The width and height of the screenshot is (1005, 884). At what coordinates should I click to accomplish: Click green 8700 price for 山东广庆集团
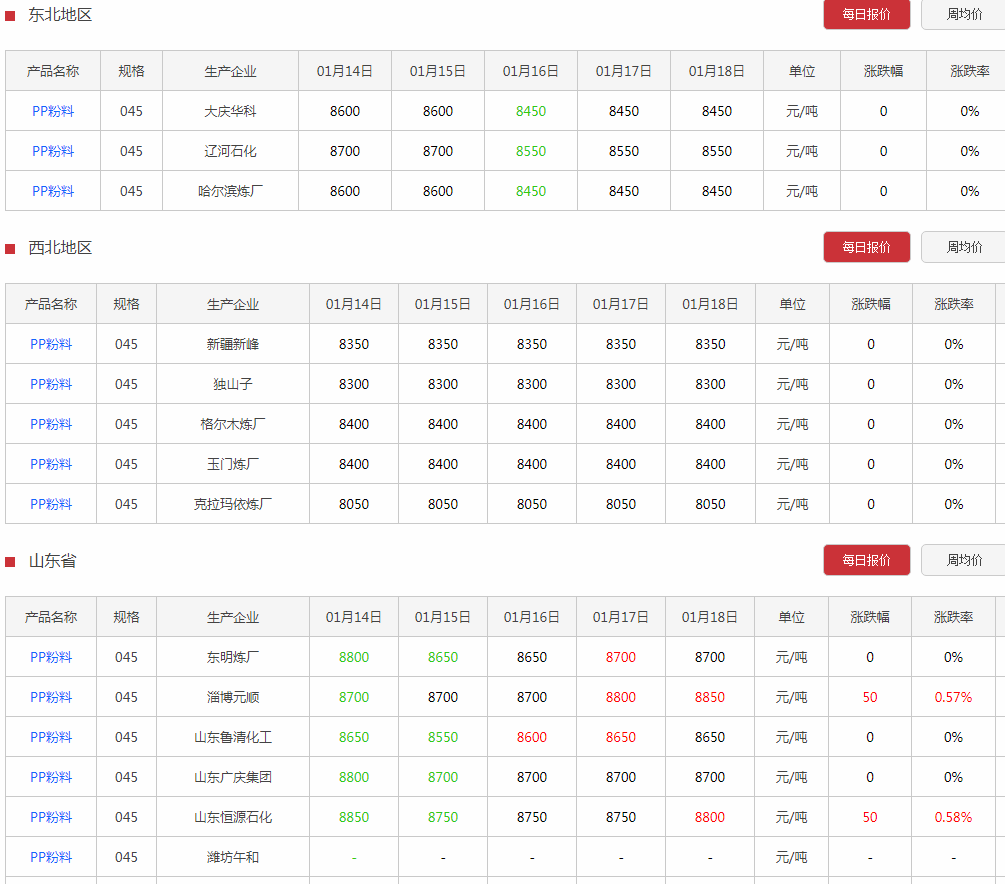pyautogui.click(x=443, y=777)
